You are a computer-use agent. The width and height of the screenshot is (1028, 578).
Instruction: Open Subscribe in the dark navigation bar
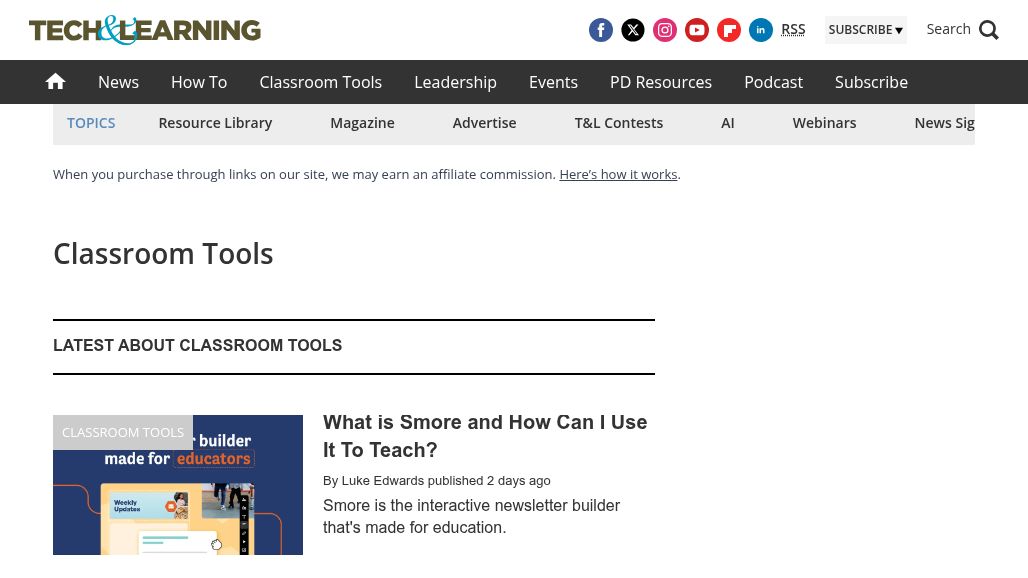(x=871, y=82)
